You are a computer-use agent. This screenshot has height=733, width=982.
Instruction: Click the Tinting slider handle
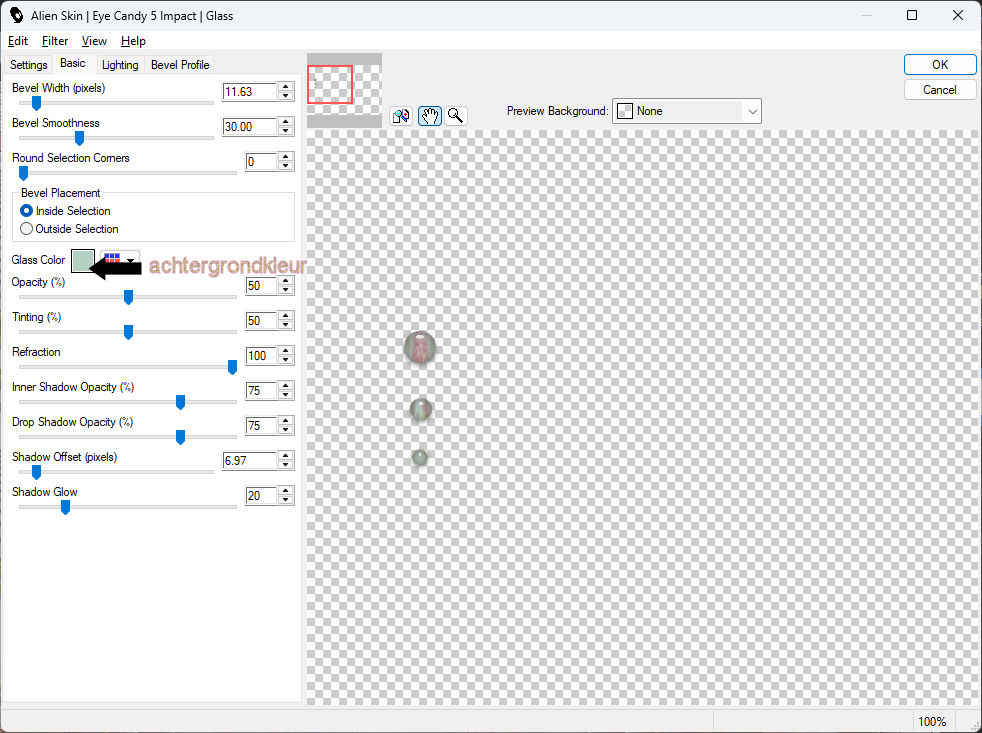click(128, 332)
